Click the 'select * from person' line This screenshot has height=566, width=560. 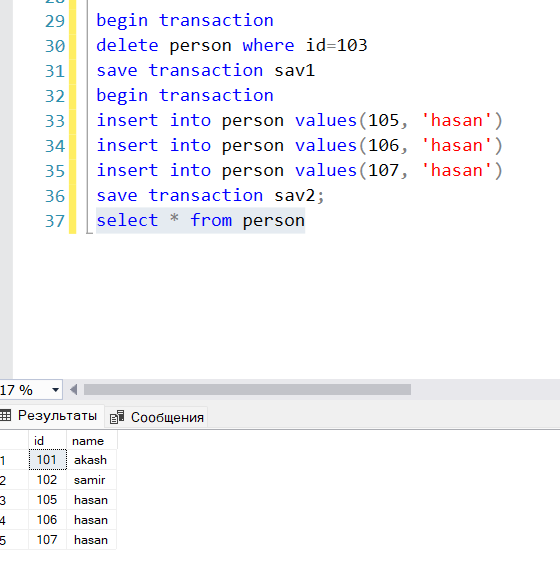pyautogui.click(x=200, y=221)
